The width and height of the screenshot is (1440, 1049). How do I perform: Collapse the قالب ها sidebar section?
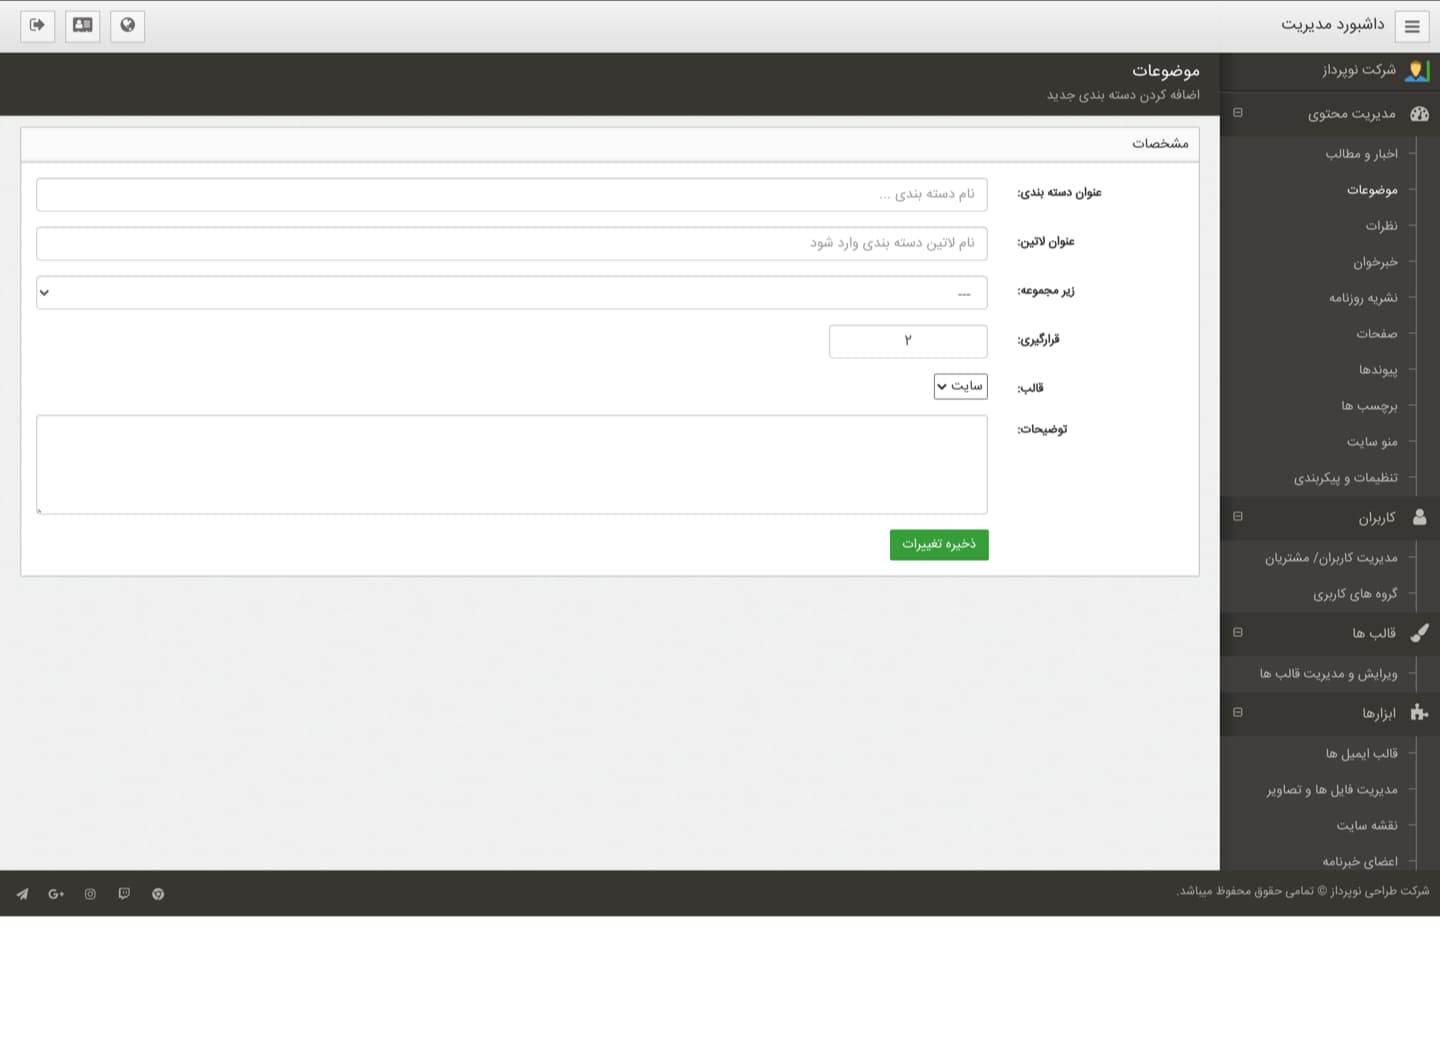click(1238, 633)
